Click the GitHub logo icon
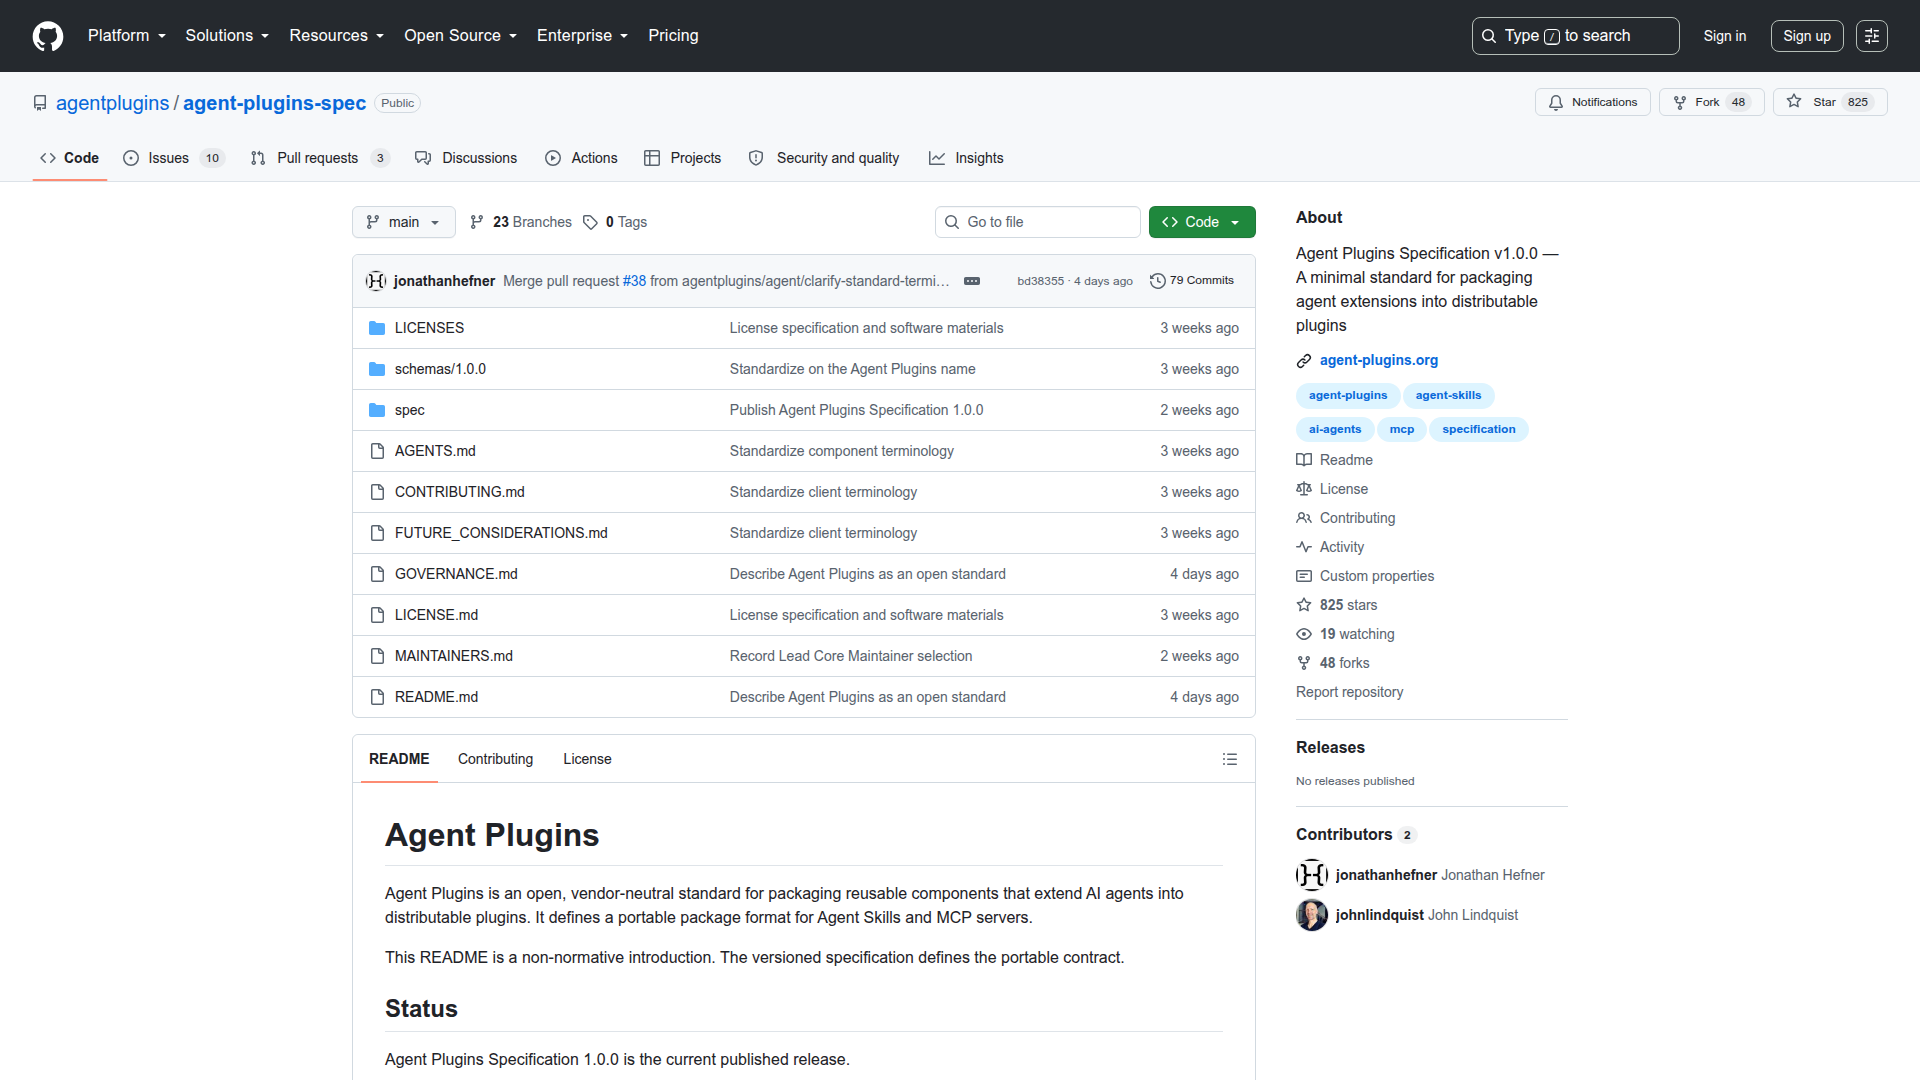This screenshot has height=1080, width=1920. (x=48, y=36)
